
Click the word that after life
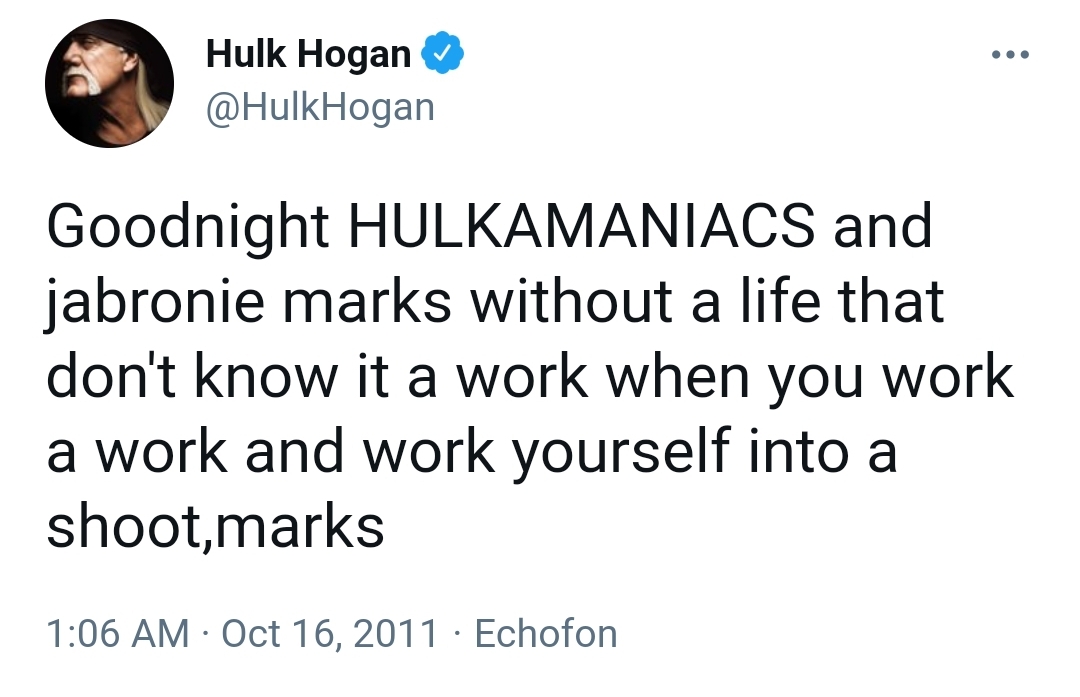(x=891, y=300)
